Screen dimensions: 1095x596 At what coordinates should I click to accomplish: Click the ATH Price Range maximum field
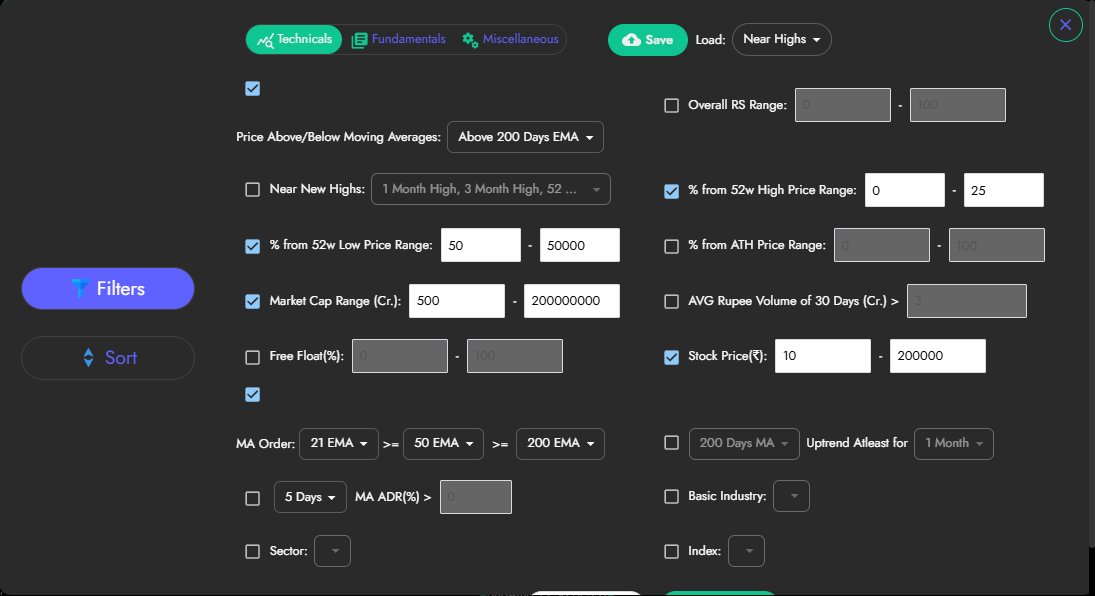click(x=997, y=245)
